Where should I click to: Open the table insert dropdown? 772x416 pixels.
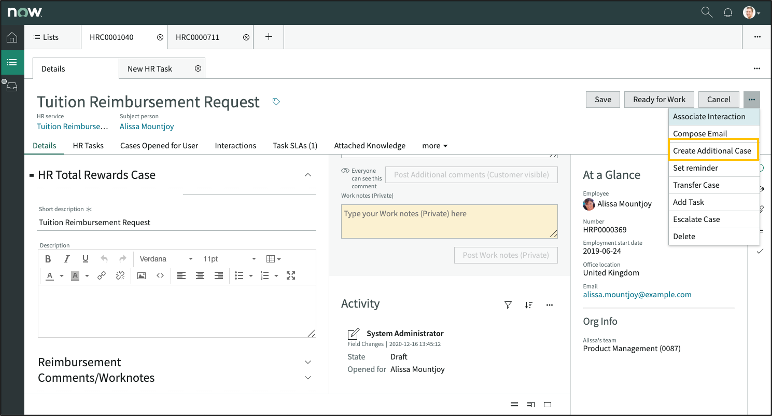pyautogui.click(x=273, y=259)
